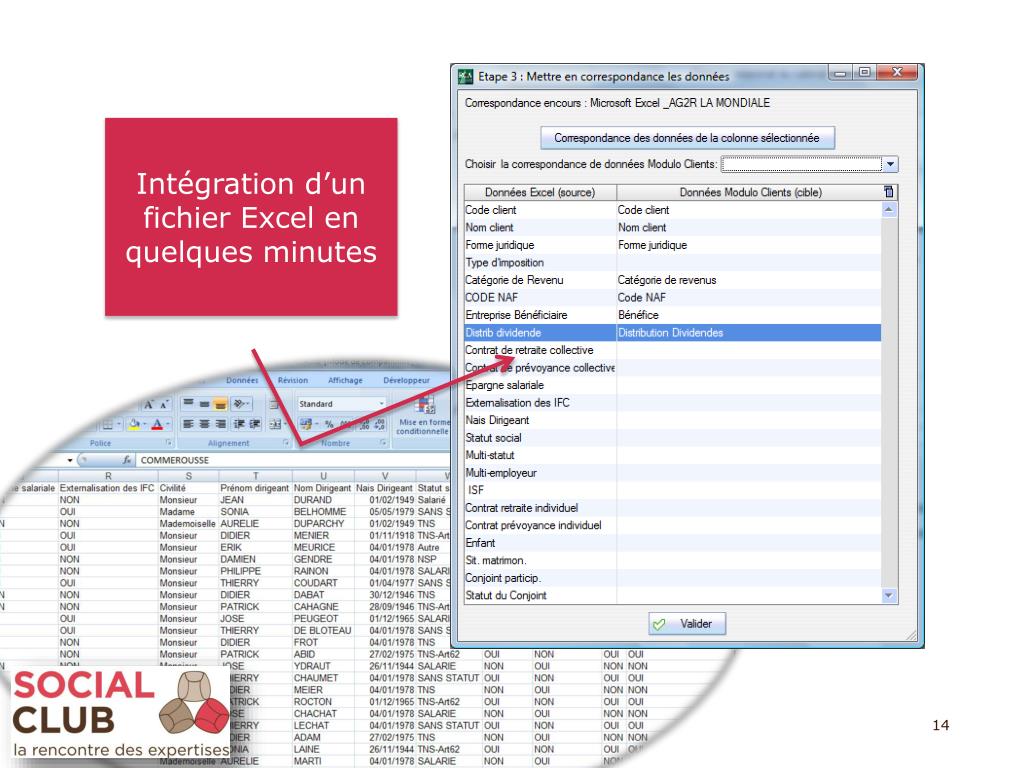Click the Etape 3 dialog title icon
Image resolution: width=1024 pixels, height=768 pixels.
[466, 77]
